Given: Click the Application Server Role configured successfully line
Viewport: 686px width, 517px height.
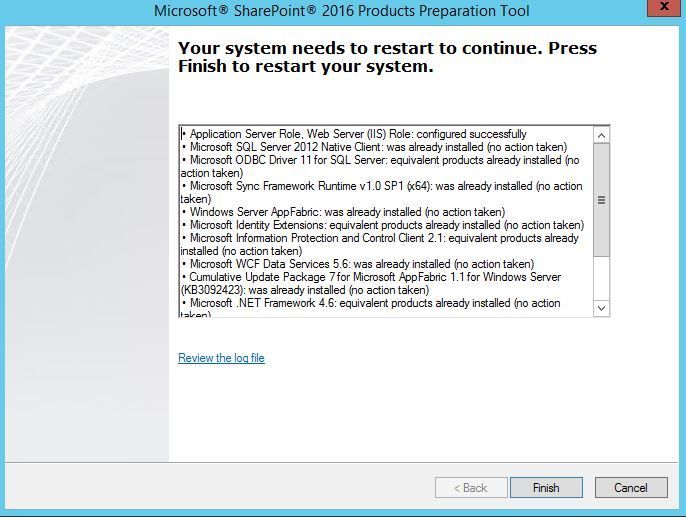Looking at the screenshot, I should pyautogui.click(x=354, y=134).
